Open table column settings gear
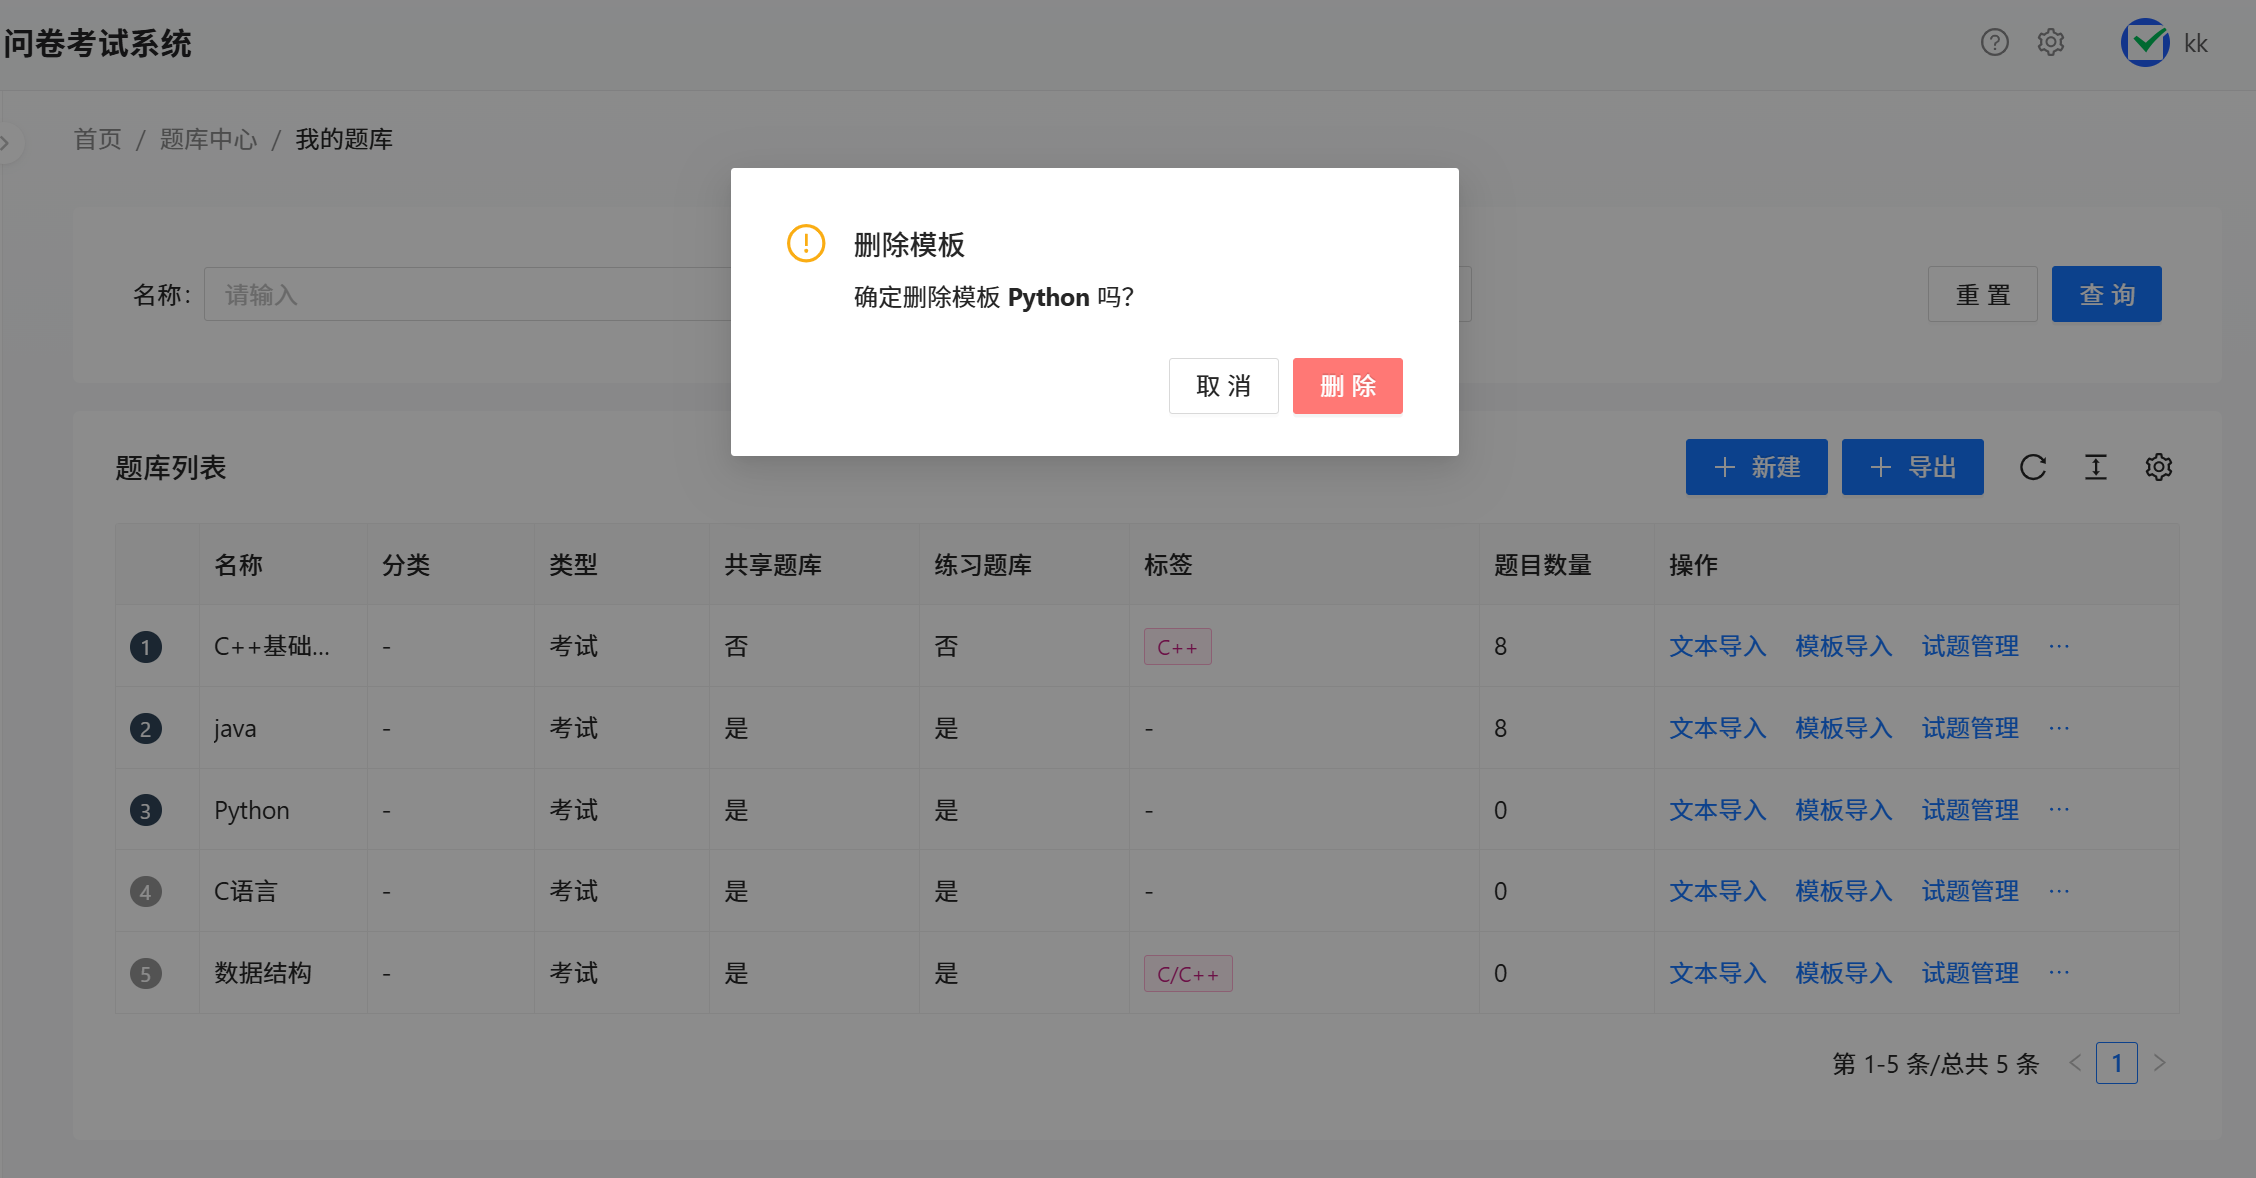Screen dimensions: 2256x1178 coord(2158,467)
